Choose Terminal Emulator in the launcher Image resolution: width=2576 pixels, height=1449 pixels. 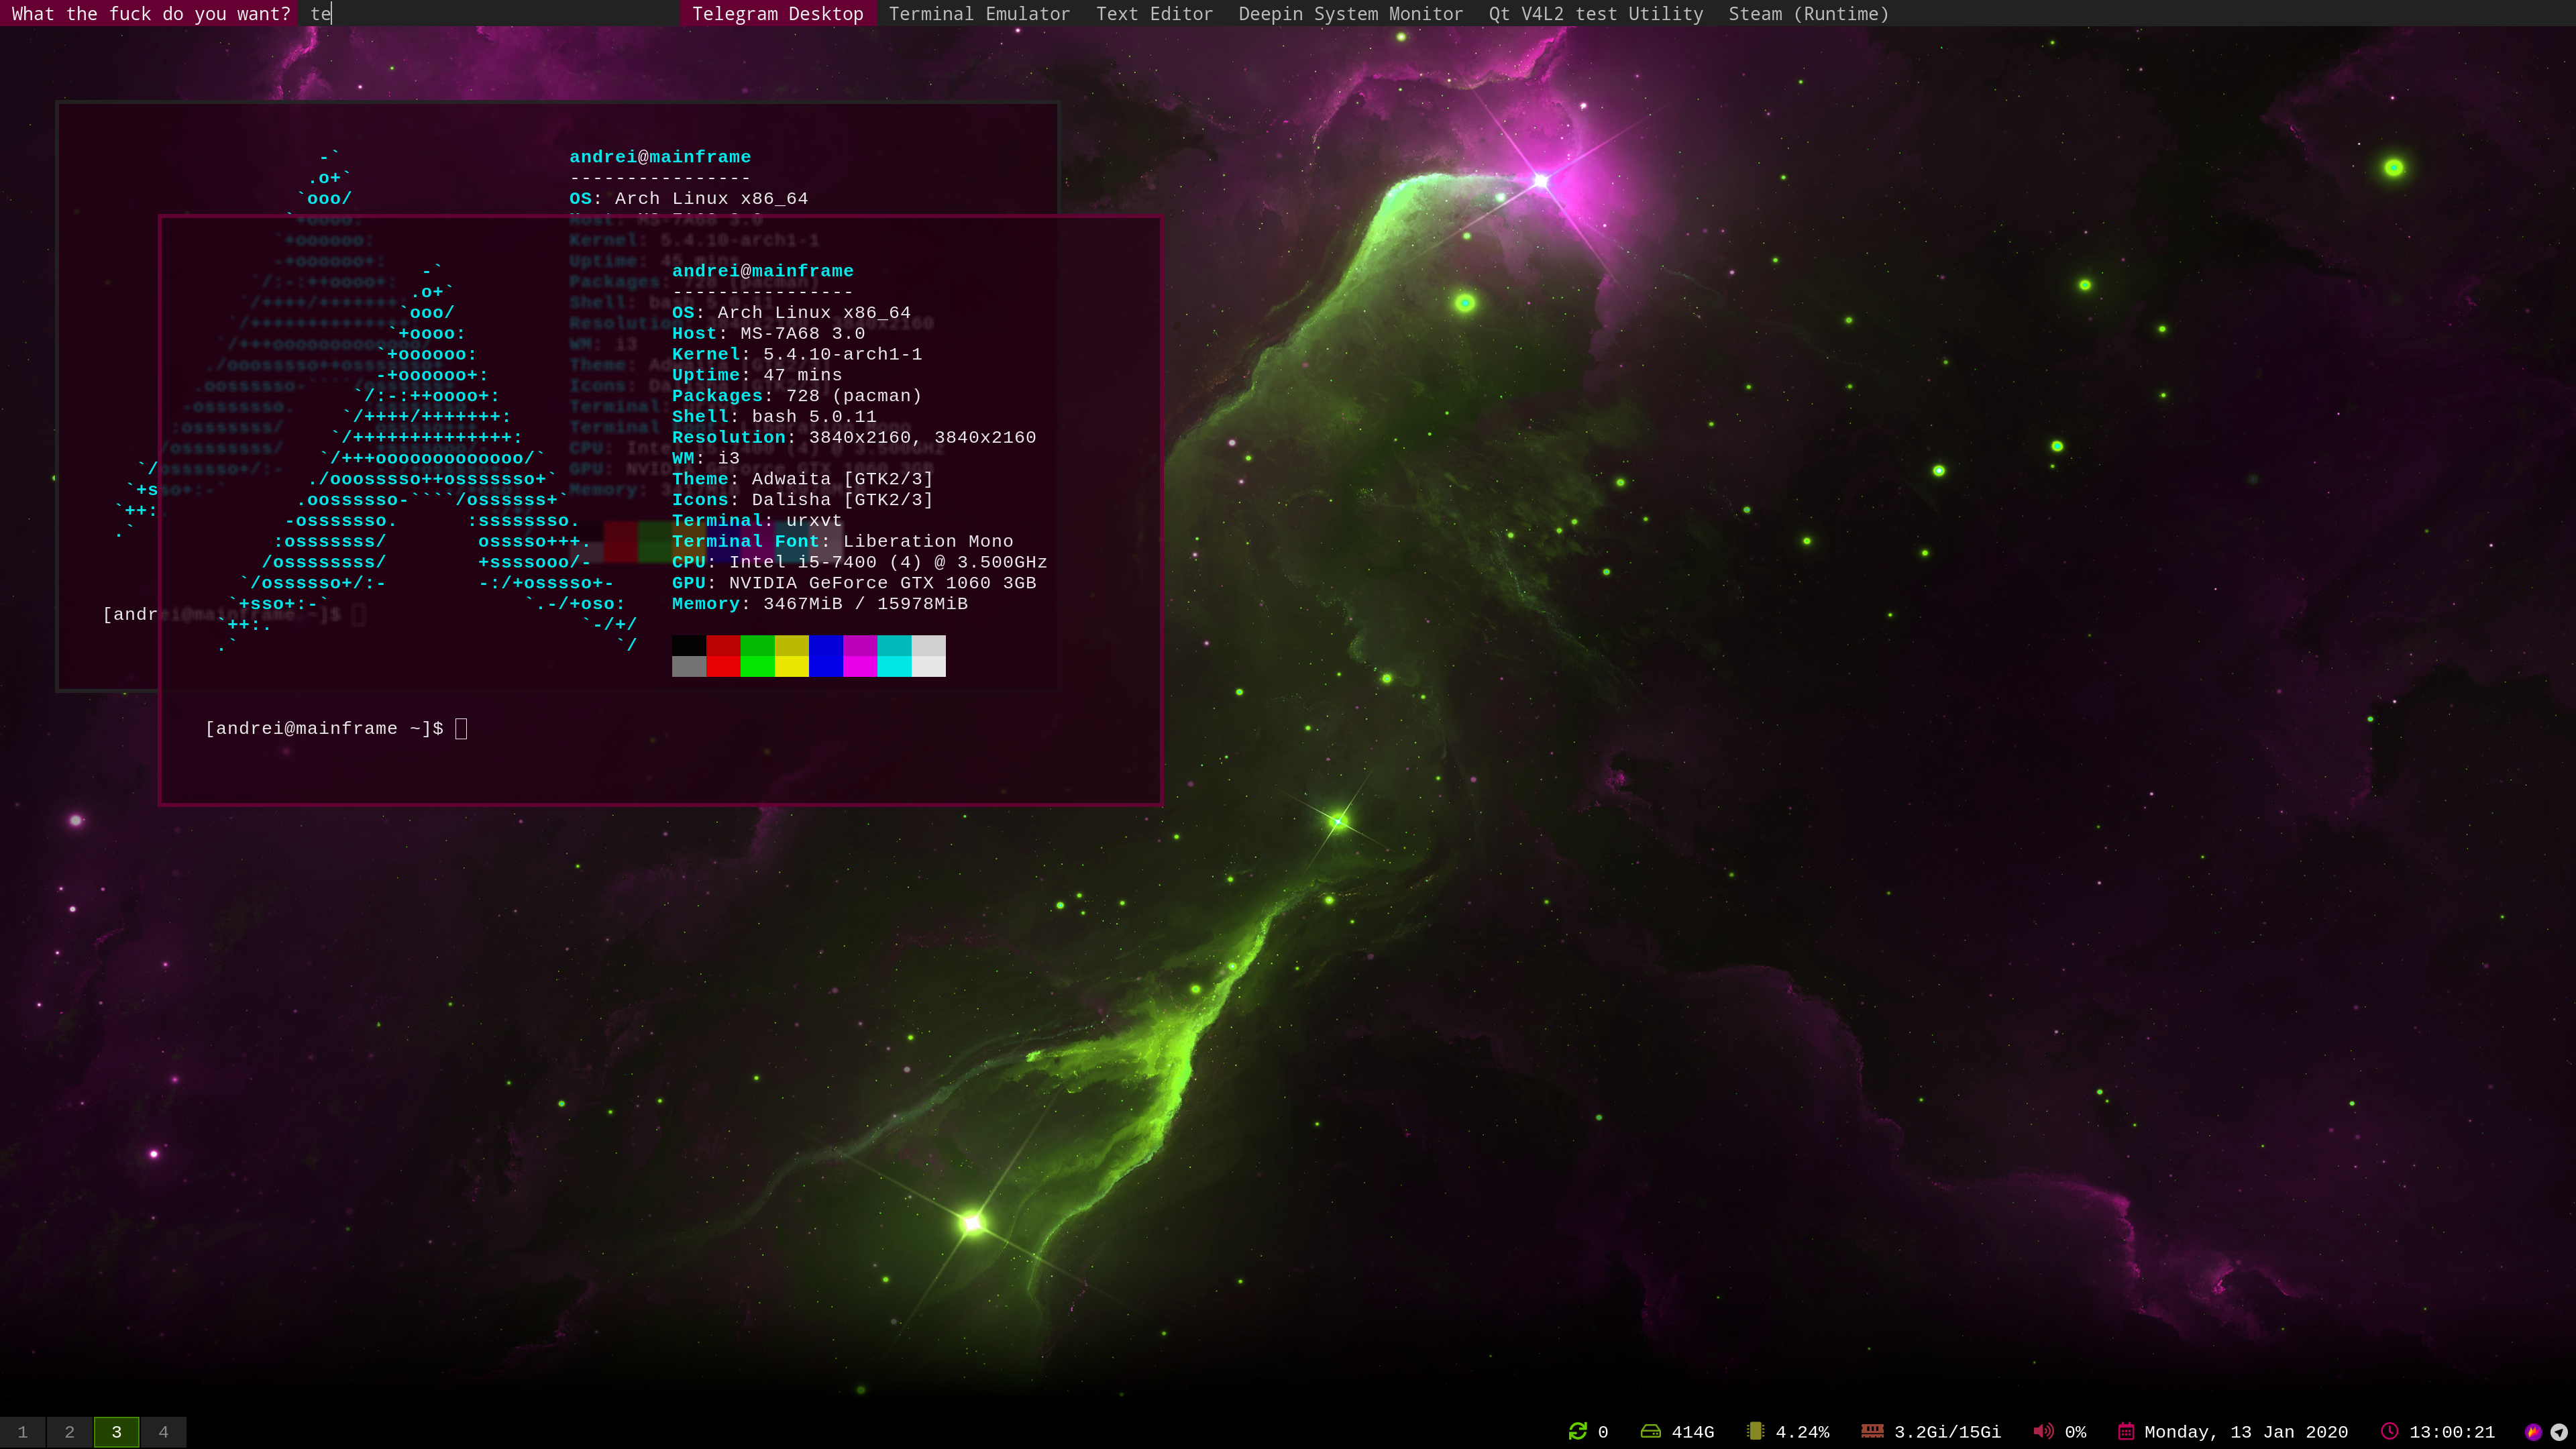979,14
